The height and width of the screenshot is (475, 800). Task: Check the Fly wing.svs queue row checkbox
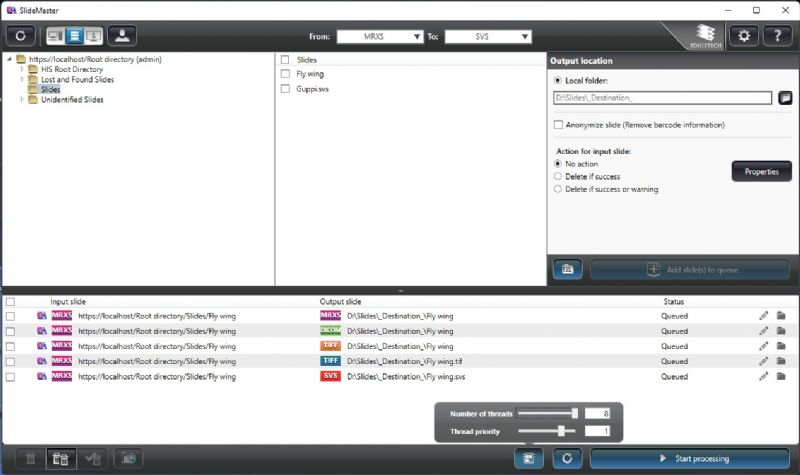tap(10, 377)
